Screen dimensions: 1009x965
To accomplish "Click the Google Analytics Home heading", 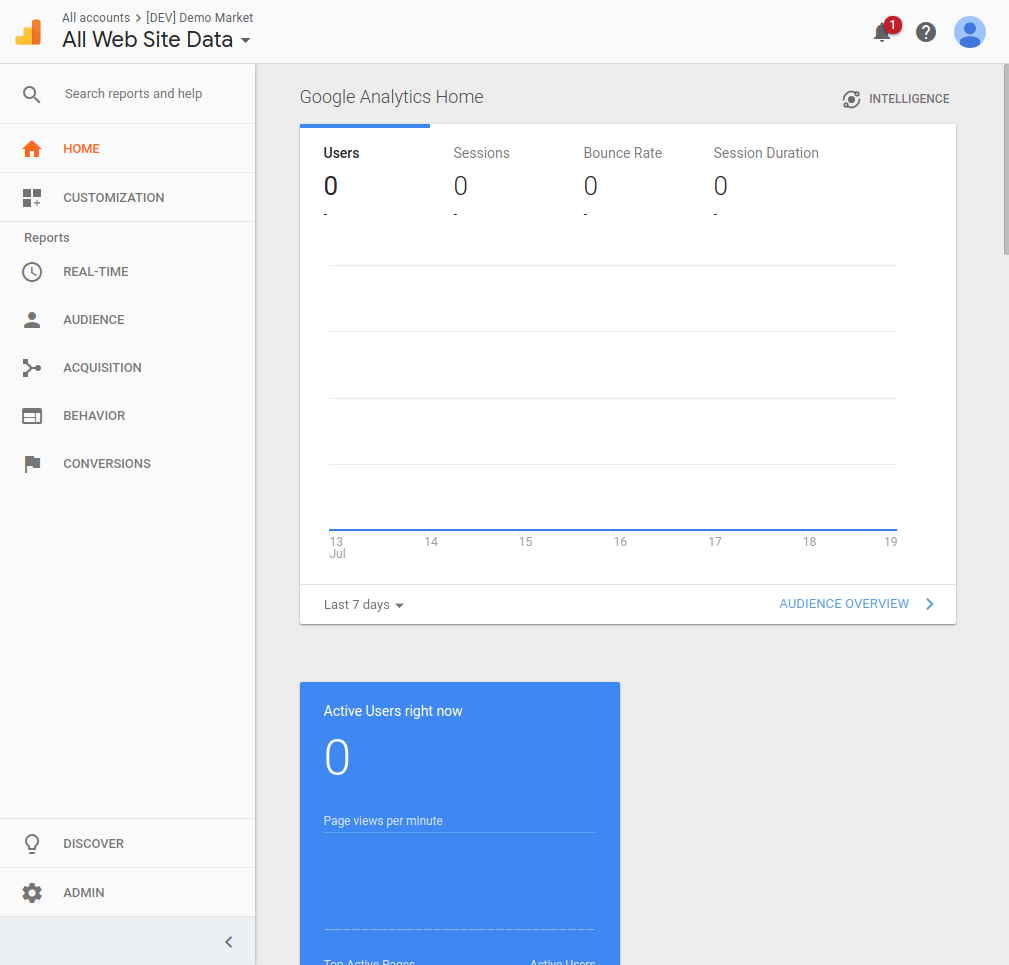I will (x=391, y=97).
